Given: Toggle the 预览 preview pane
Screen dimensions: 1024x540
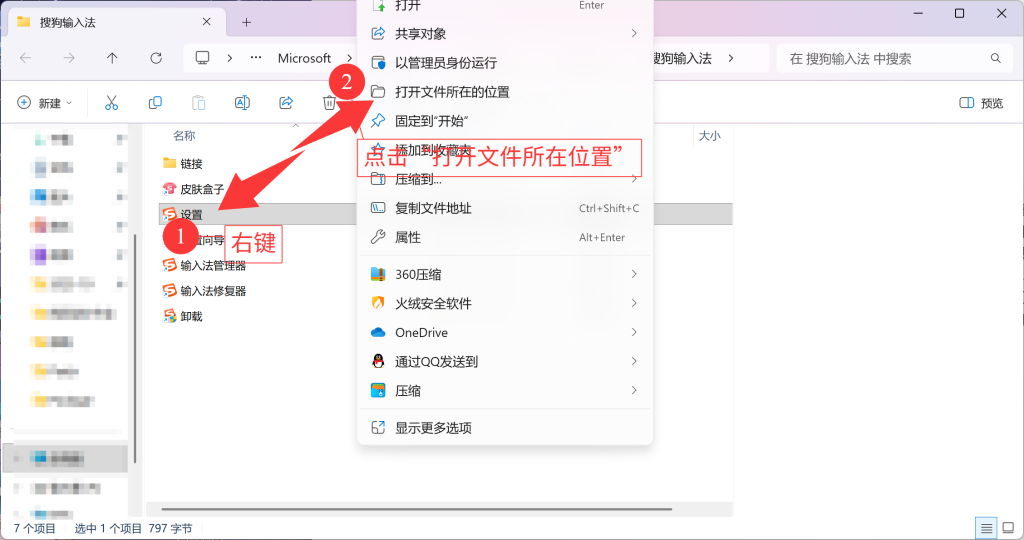Looking at the screenshot, I should click(981, 103).
